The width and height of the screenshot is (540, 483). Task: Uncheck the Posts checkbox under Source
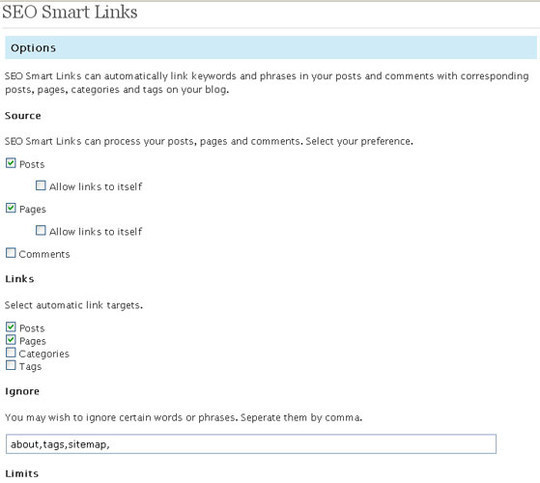pos(11,163)
